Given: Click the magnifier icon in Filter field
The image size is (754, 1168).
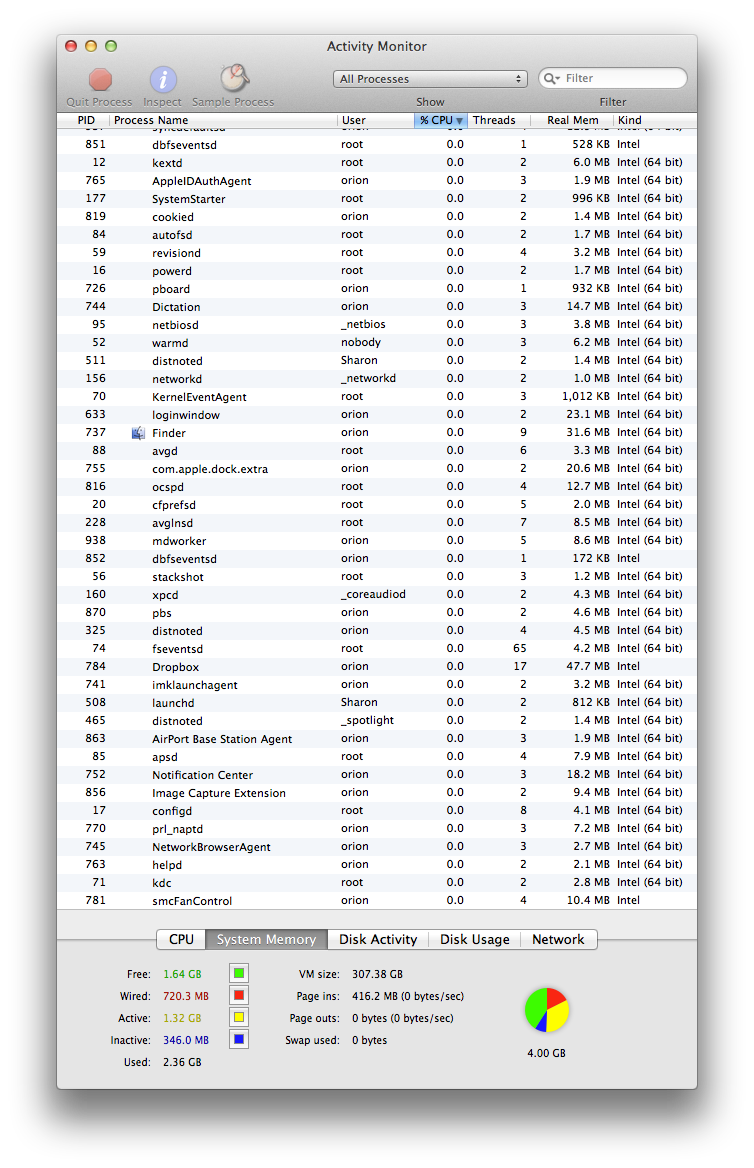Looking at the screenshot, I should 551,78.
